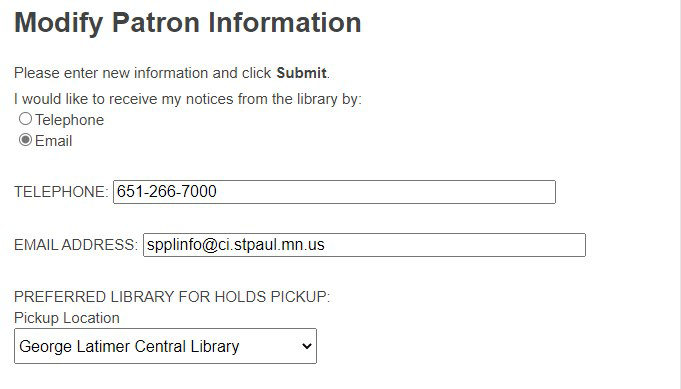The width and height of the screenshot is (681, 389).
Task: Click the receive my notices instruction line
Action: coord(188,99)
